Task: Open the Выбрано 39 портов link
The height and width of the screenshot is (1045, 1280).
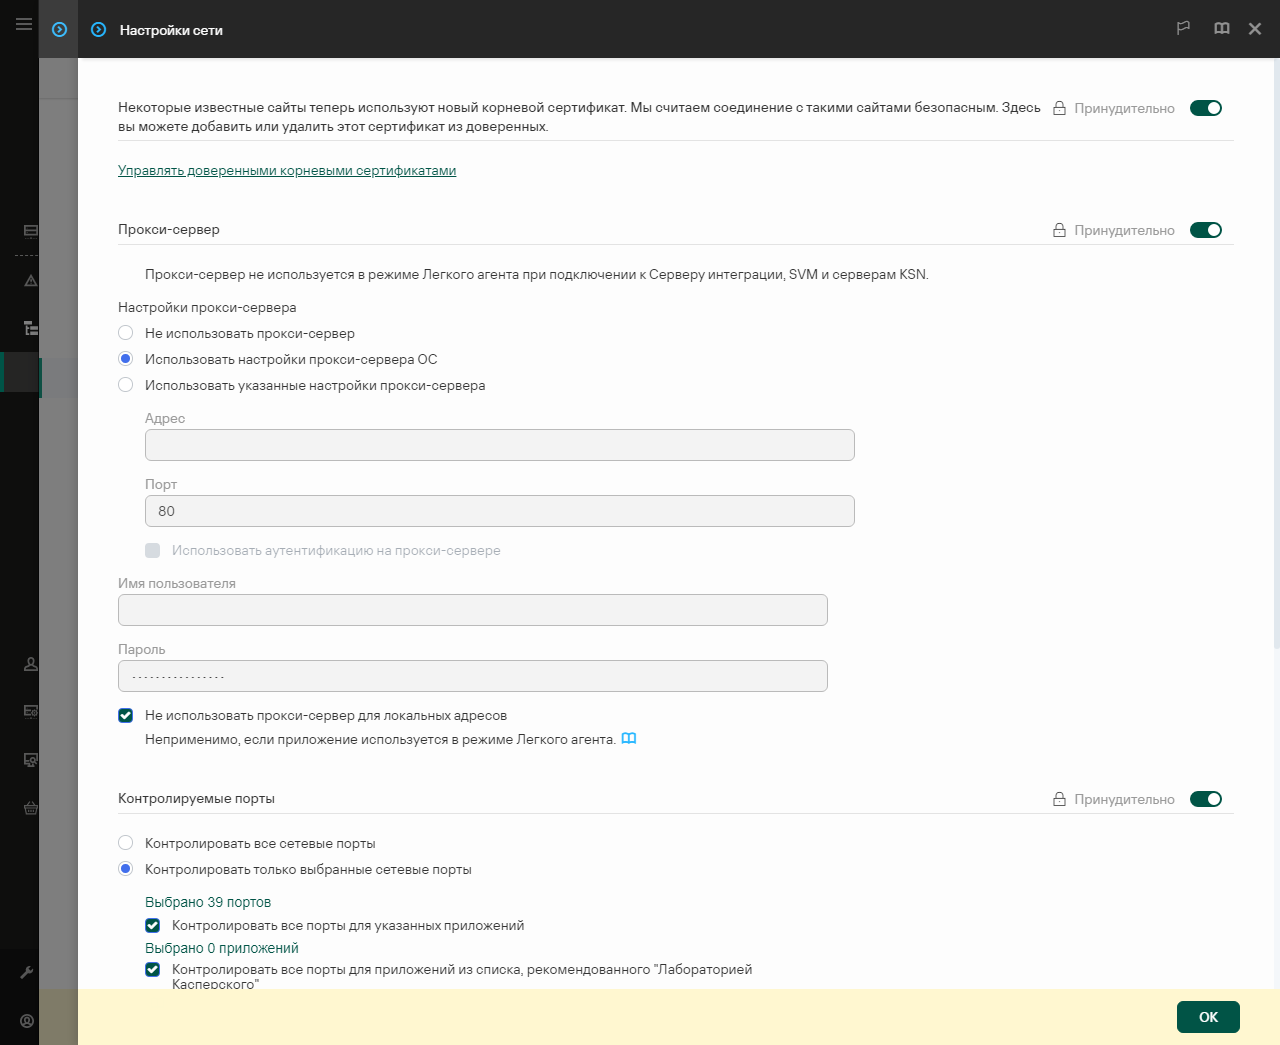Action: pos(208,902)
